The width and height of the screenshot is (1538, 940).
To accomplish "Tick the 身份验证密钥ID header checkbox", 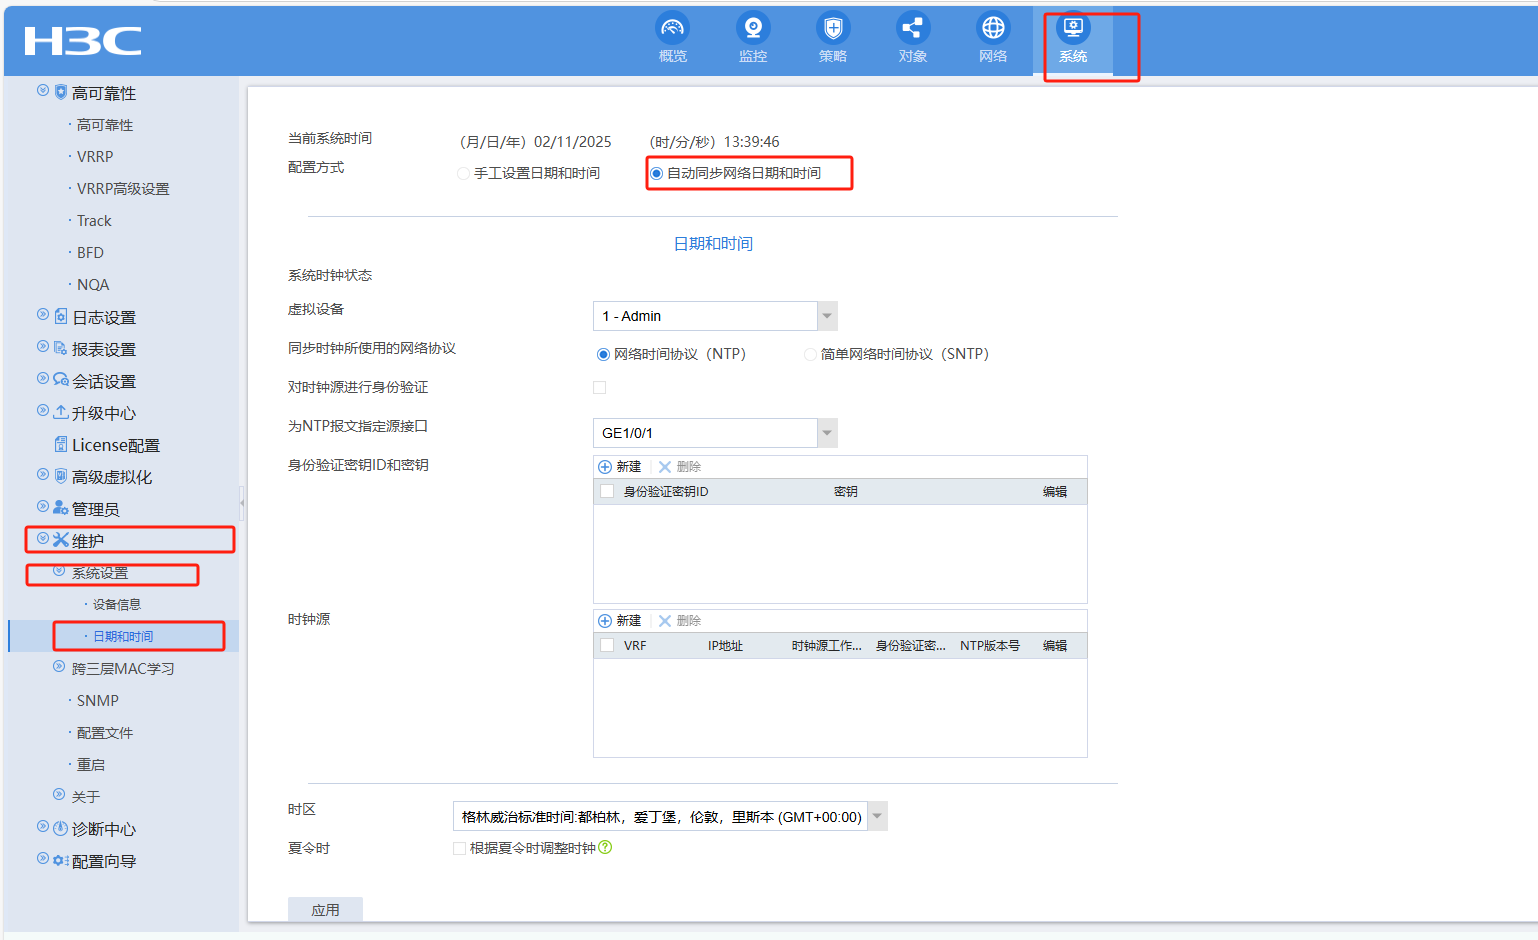I will click(x=607, y=492).
